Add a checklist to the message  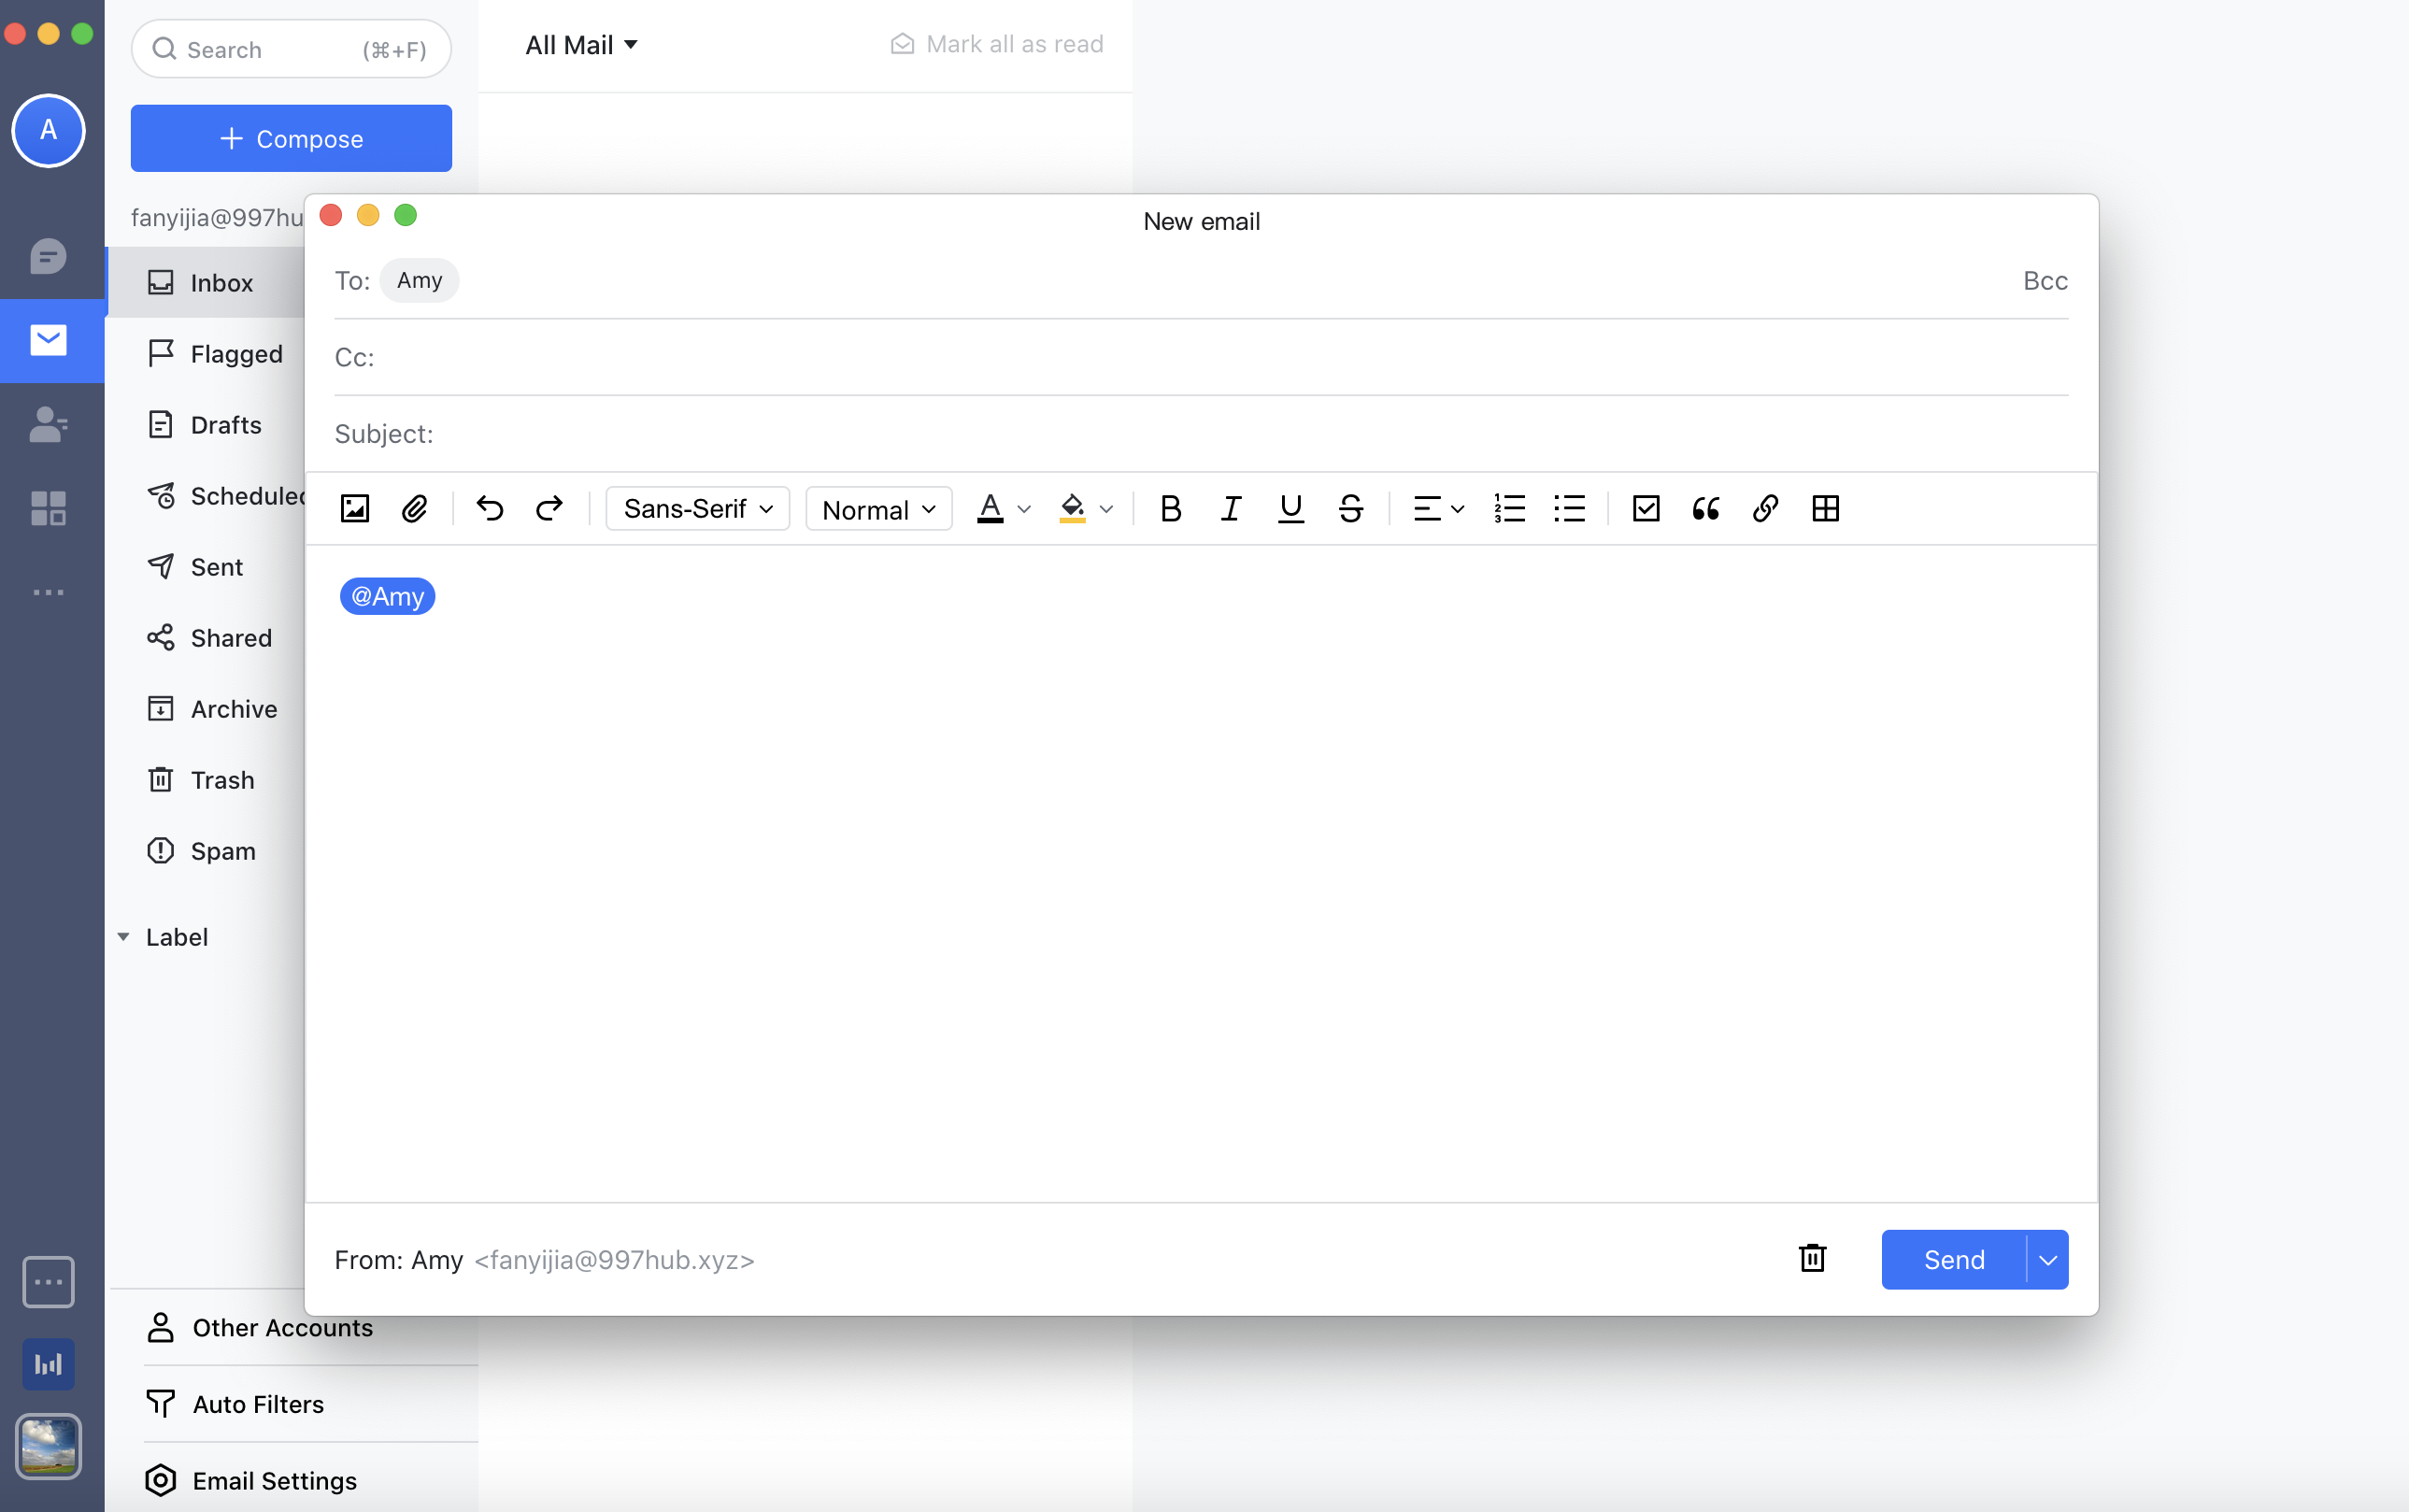1645,508
